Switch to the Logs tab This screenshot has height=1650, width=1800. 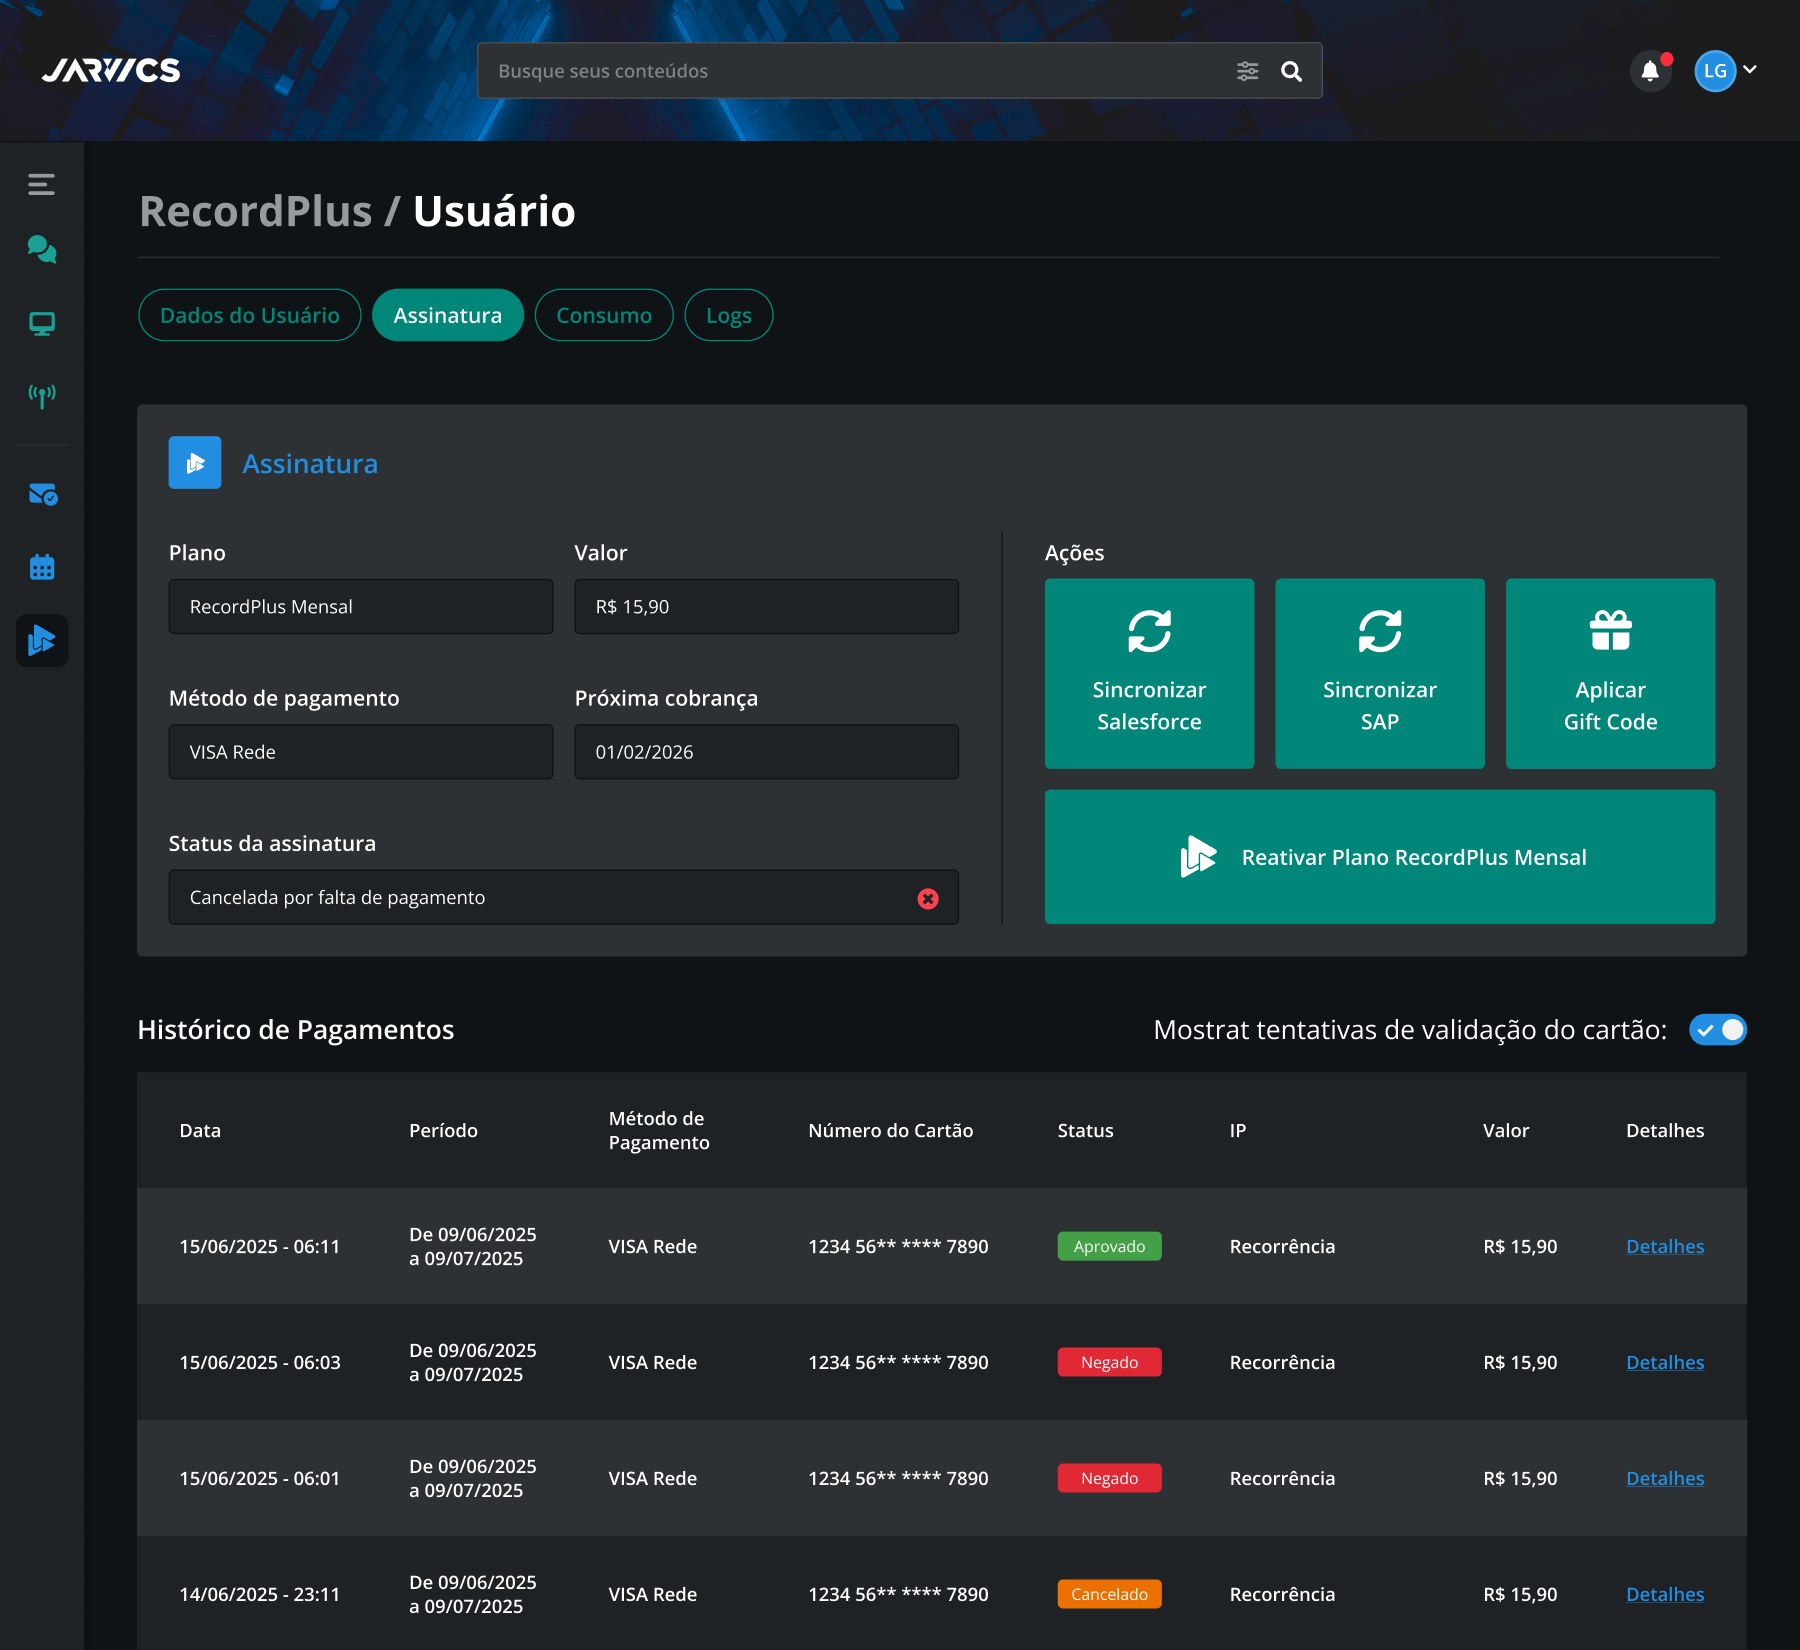click(728, 315)
